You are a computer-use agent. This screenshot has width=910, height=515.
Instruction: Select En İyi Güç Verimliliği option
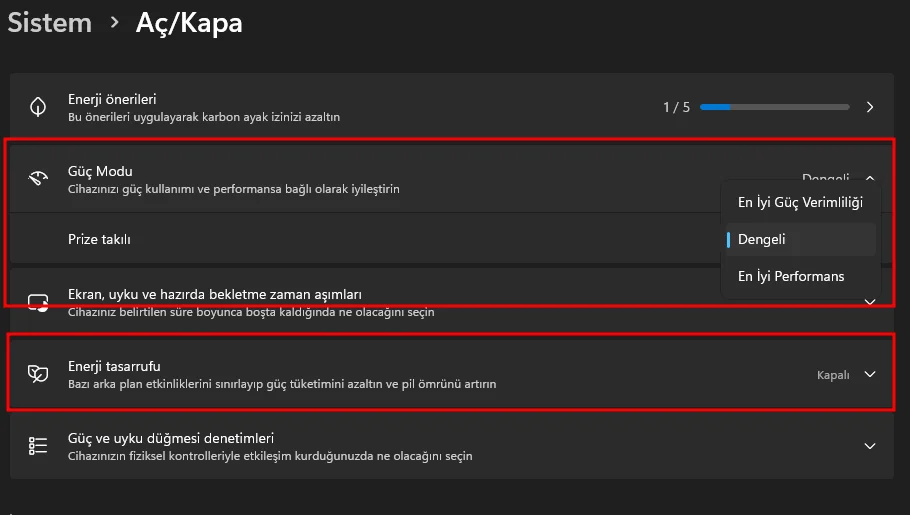(x=800, y=202)
